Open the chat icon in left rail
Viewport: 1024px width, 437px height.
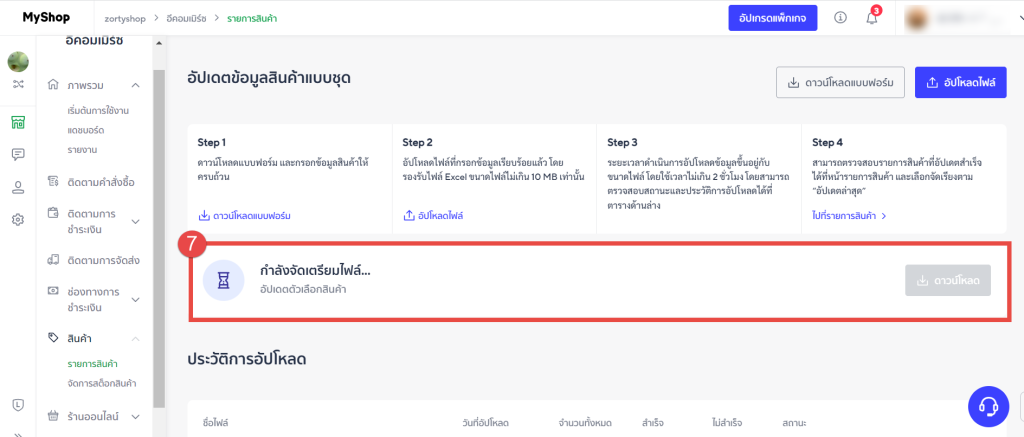point(18,154)
